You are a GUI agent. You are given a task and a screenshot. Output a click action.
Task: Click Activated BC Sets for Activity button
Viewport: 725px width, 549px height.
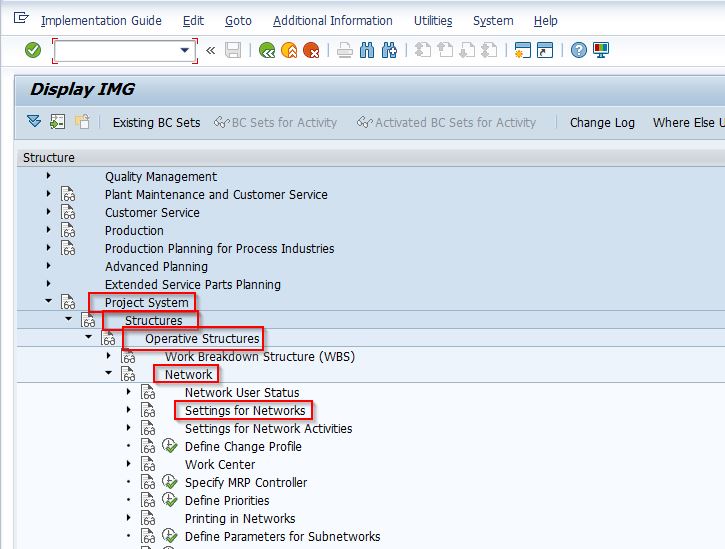[x=446, y=123]
